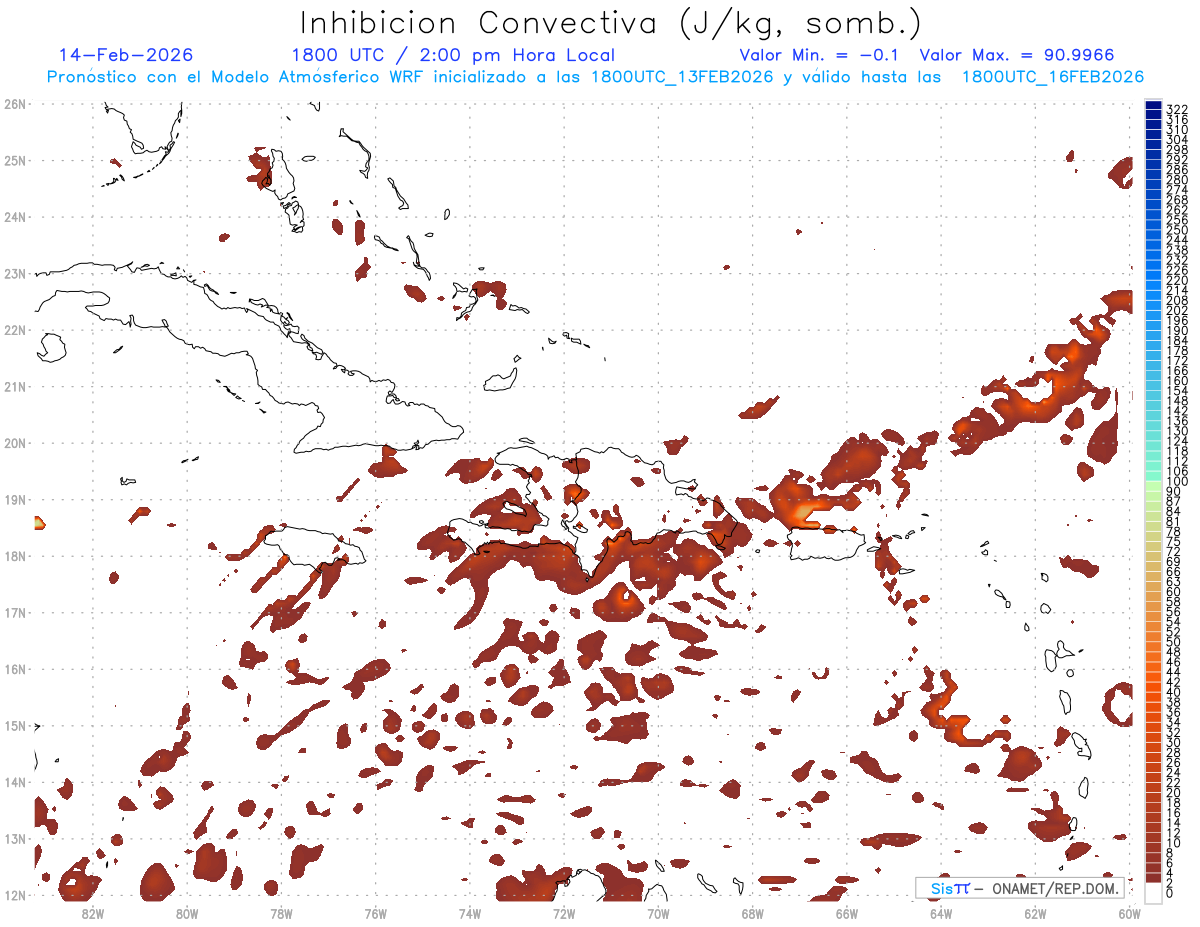Screen dimensions: 1200x927
Task: Click the '68W' longitude label
Action: point(753,913)
